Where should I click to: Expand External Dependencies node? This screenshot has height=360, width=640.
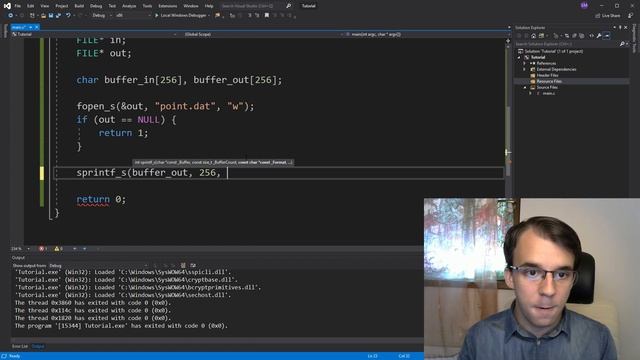(x=524, y=69)
